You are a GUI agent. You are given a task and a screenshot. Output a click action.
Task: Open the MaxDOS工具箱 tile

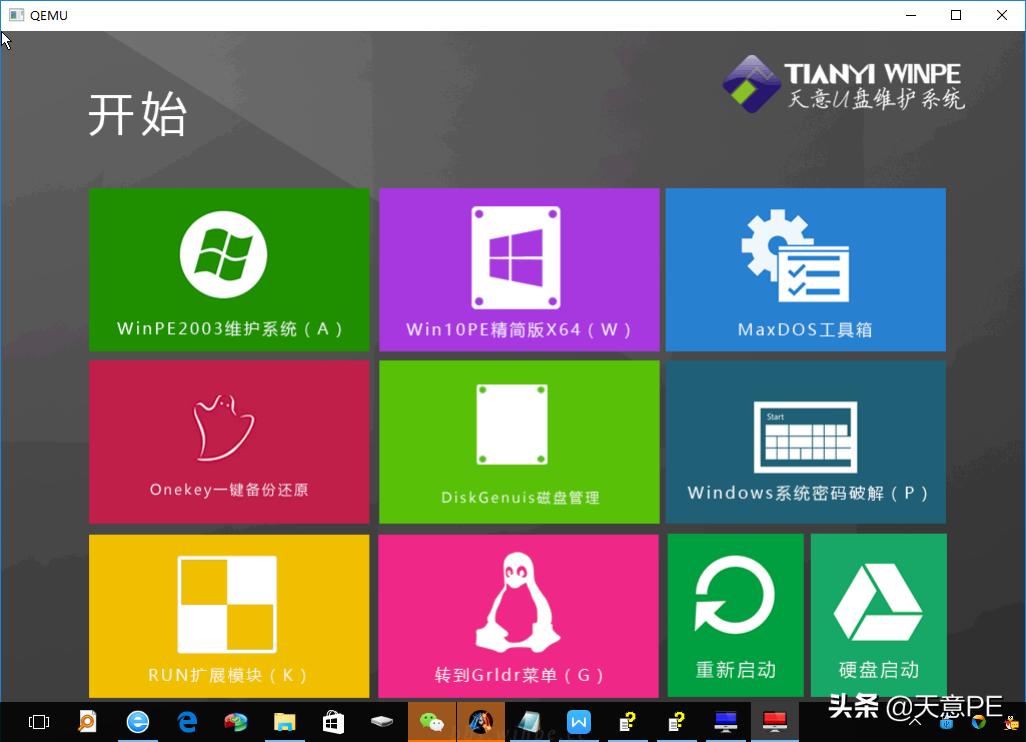[x=805, y=270]
